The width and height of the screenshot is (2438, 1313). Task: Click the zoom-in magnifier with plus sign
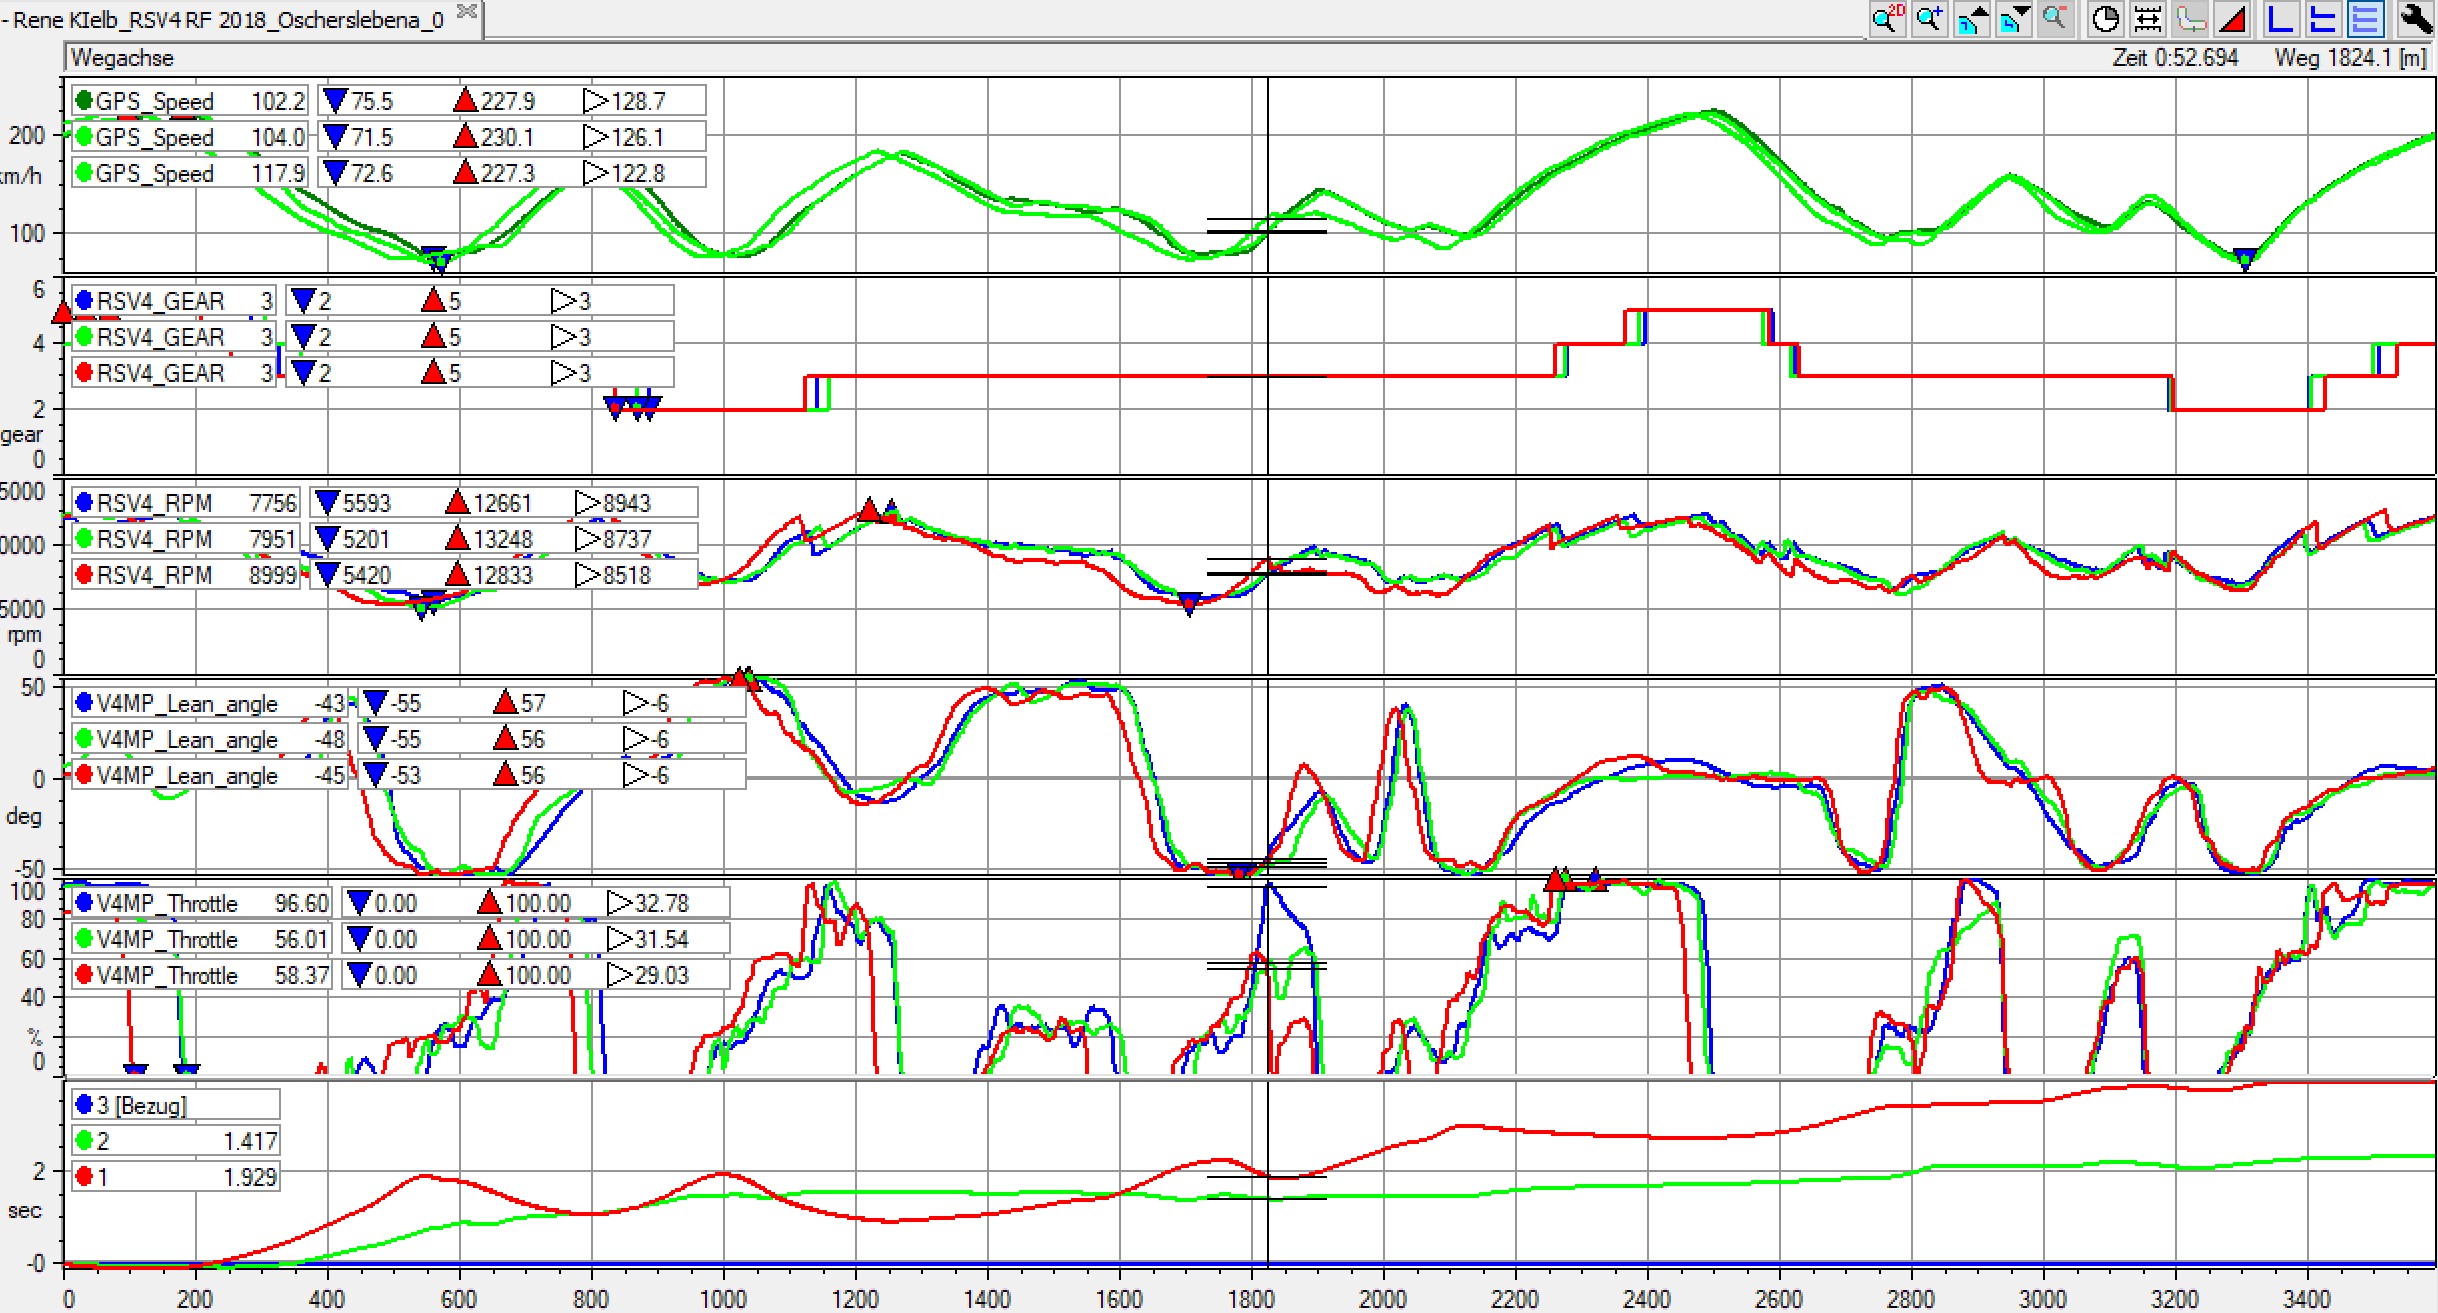[1929, 19]
